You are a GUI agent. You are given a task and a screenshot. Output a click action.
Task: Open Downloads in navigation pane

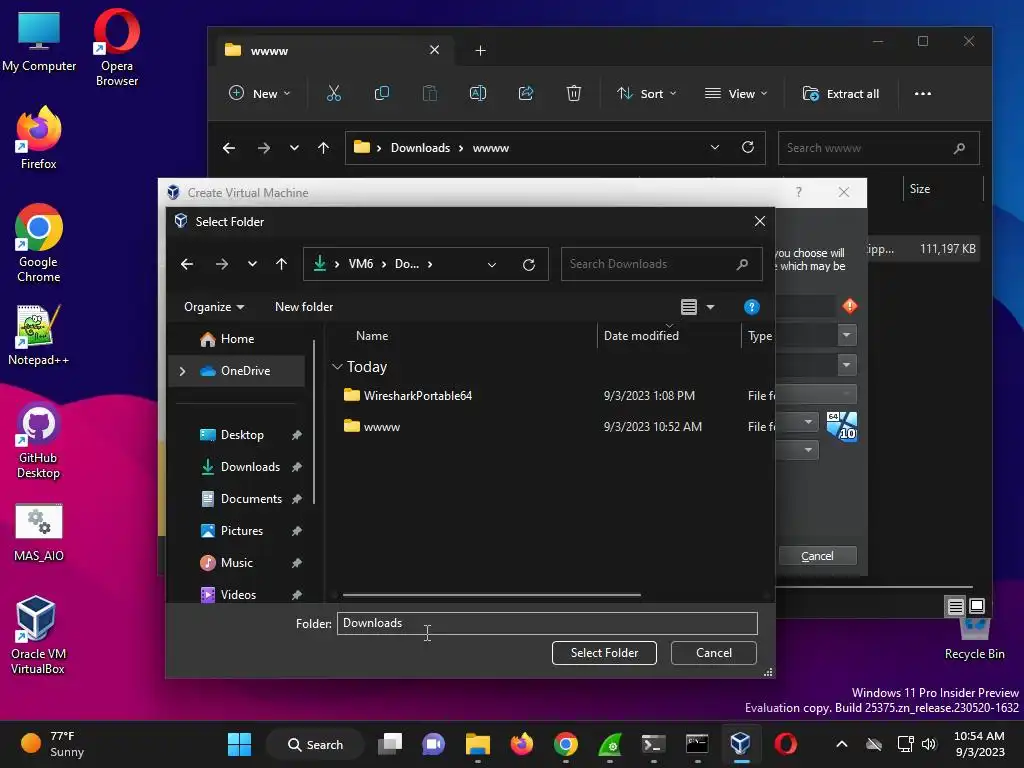[x=250, y=467]
